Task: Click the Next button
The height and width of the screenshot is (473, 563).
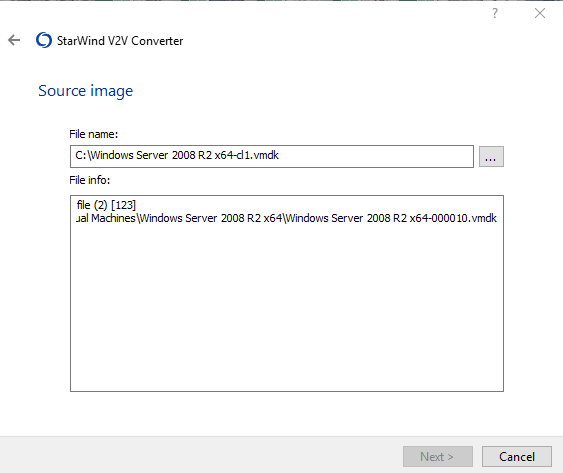Action: point(438,456)
